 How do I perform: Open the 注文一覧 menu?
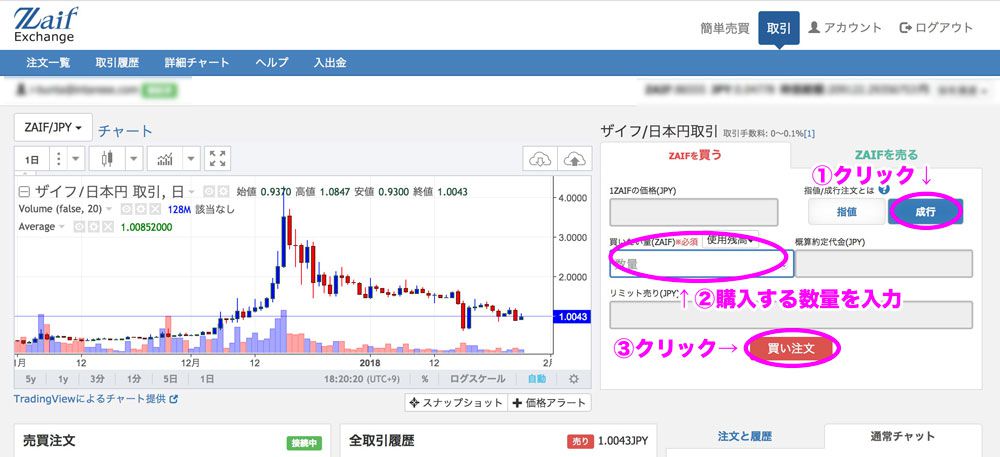[48, 62]
